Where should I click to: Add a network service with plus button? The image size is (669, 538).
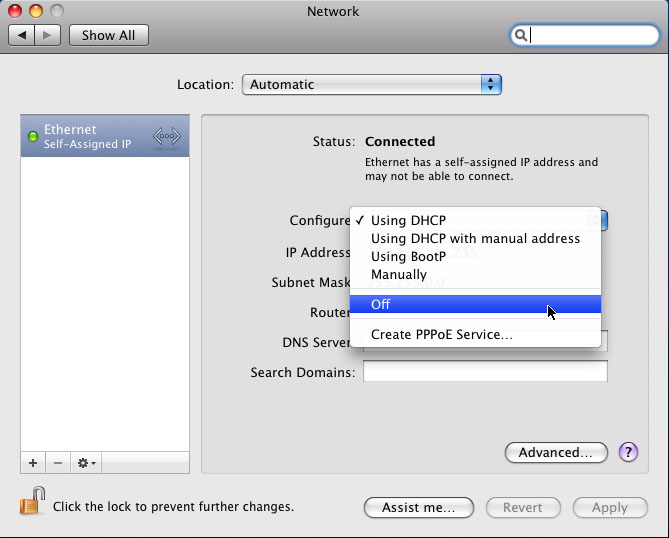pyautogui.click(x=33, y=463)
